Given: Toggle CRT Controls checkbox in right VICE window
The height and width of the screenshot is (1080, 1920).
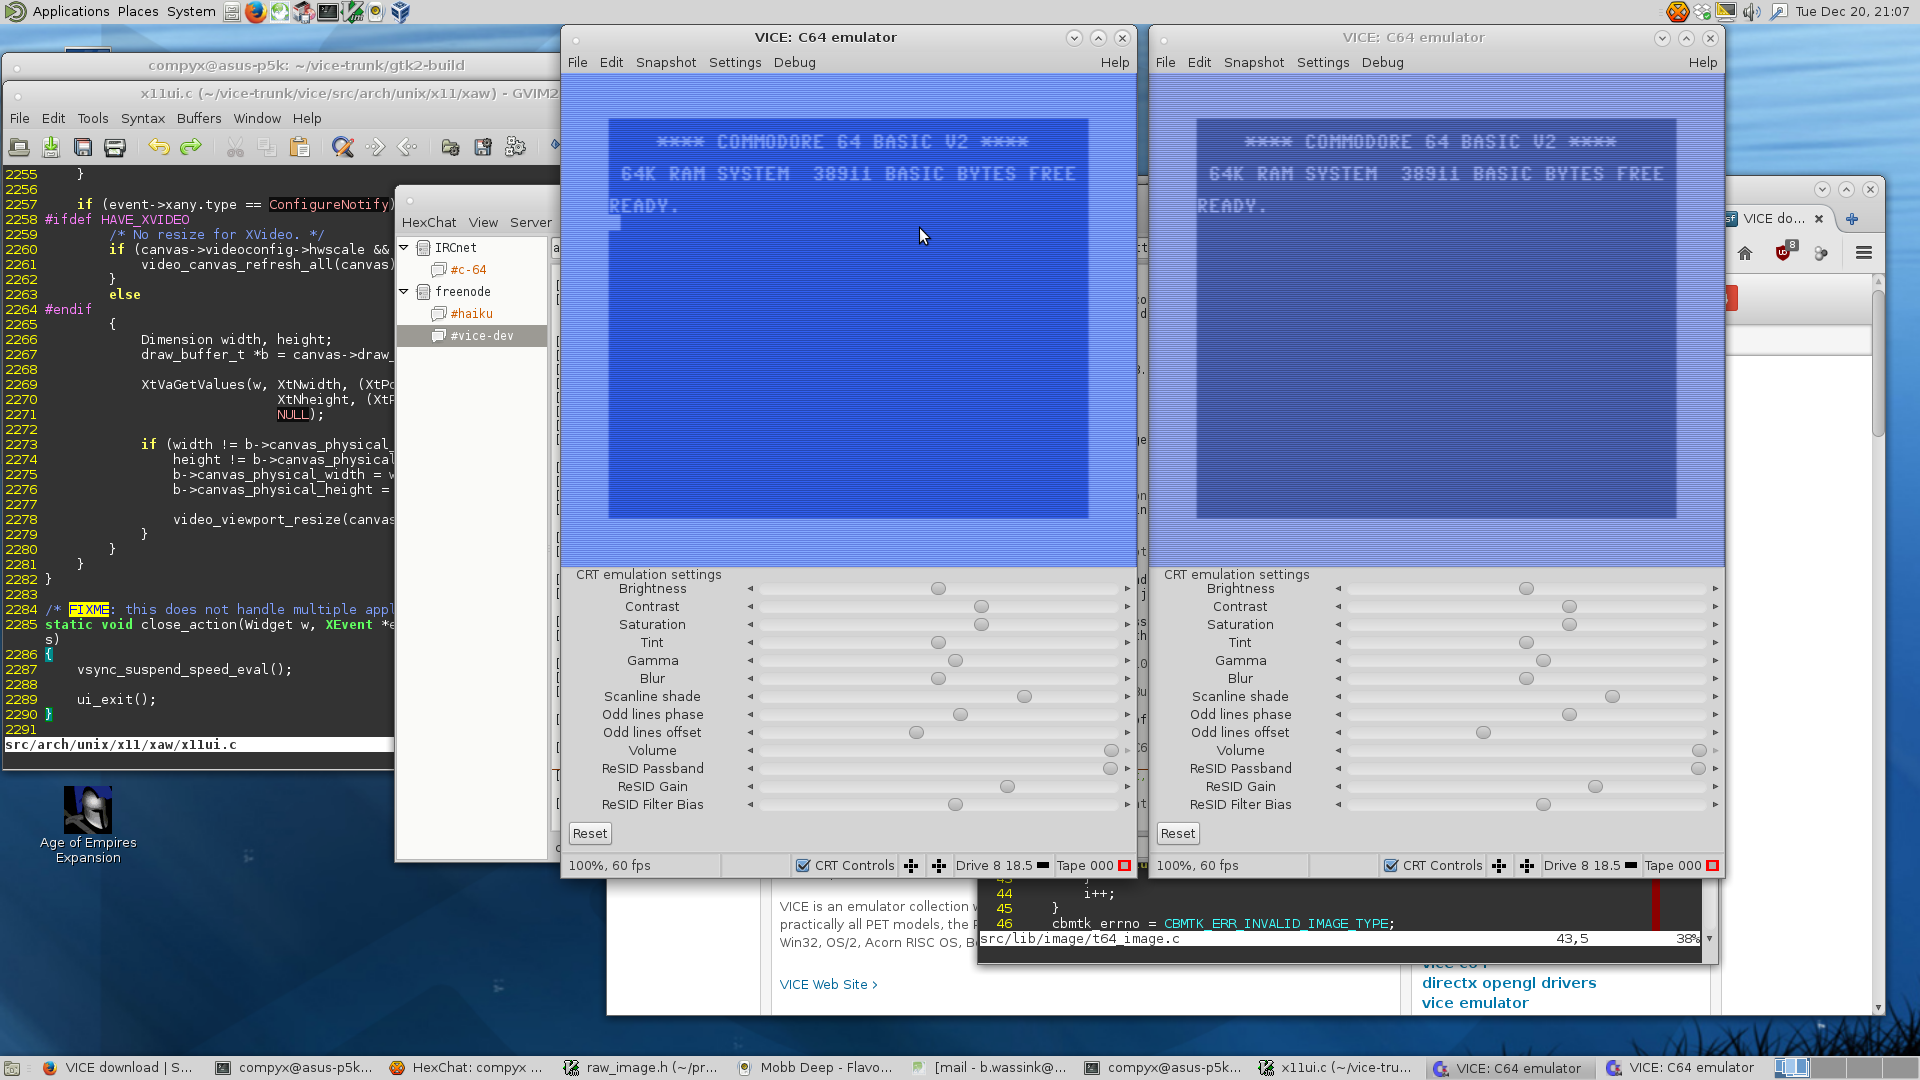Looking at the screenshot, I should pyautogui.click(x=1391, y=866).
